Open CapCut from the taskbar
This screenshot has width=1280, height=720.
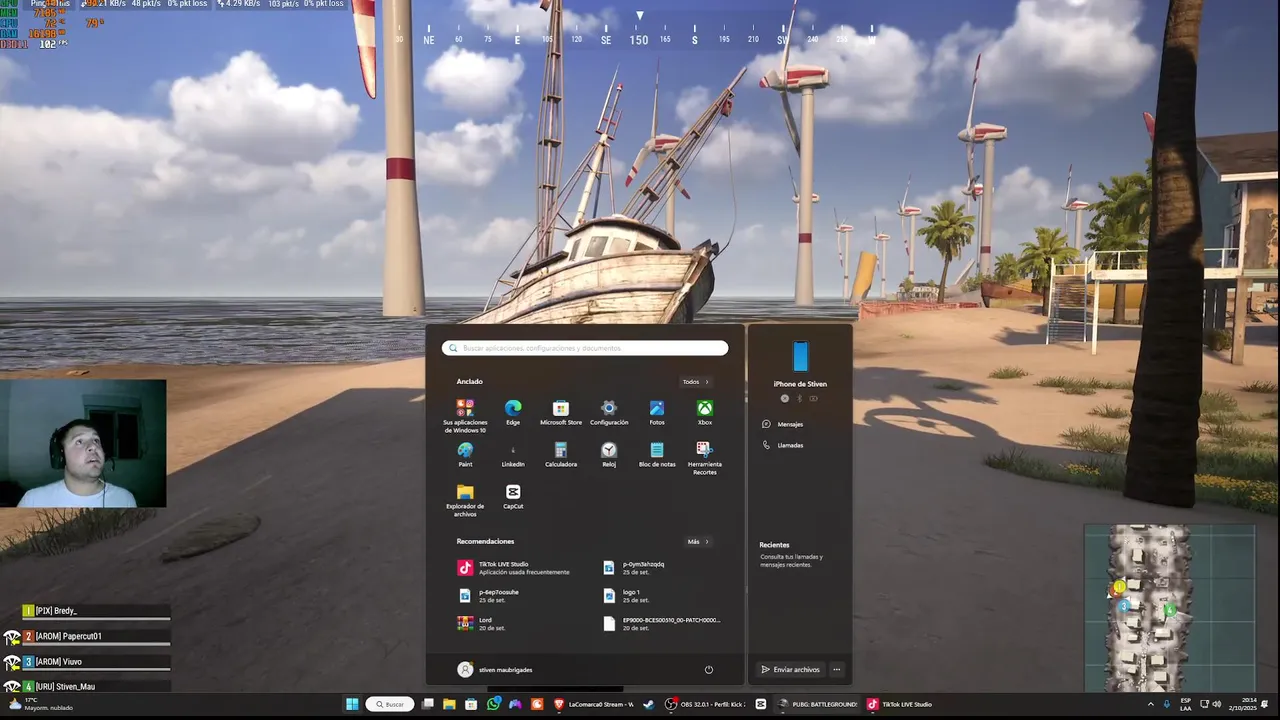(x=761, y=704)
